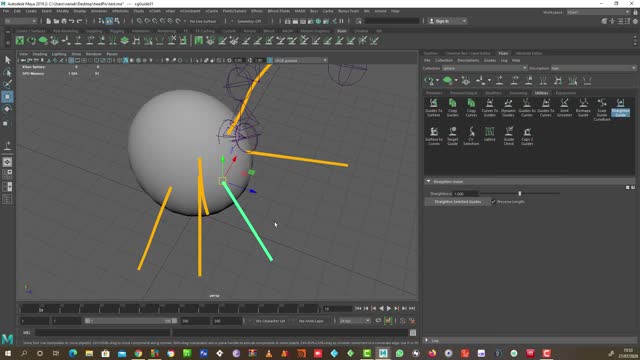This screenshot has height=360, width=640.
Task: Switch to the Utilities tab
Action: click(x=541, y=93)
